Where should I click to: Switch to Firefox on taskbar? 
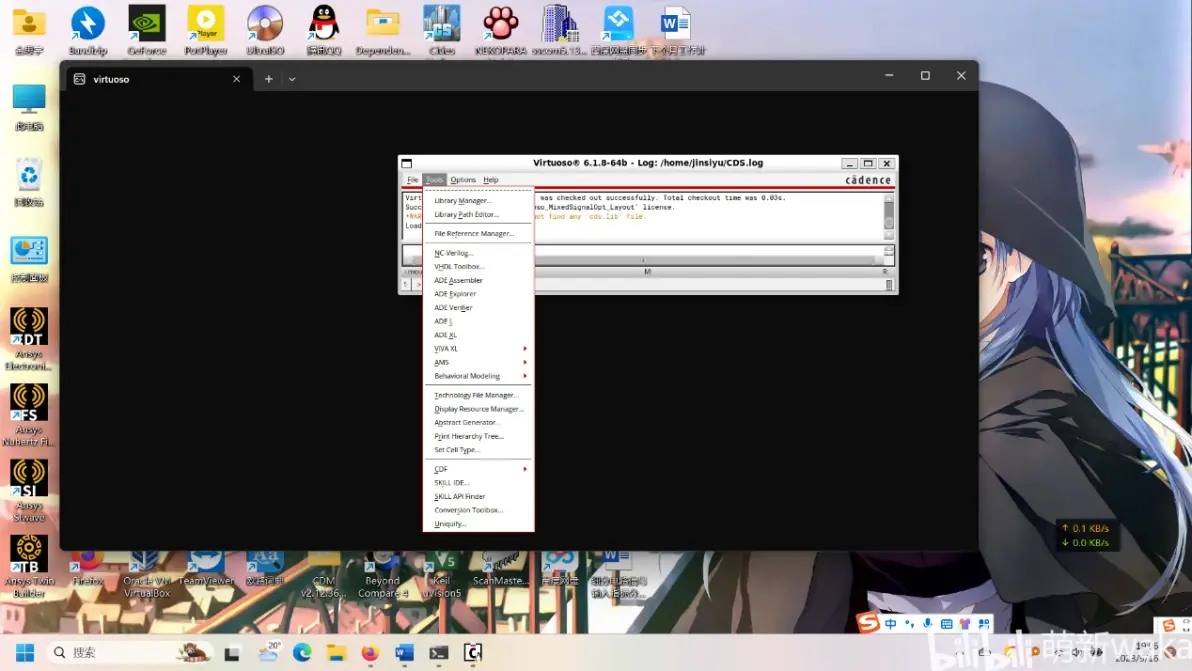pyautogui.click(x=370, y=653)
